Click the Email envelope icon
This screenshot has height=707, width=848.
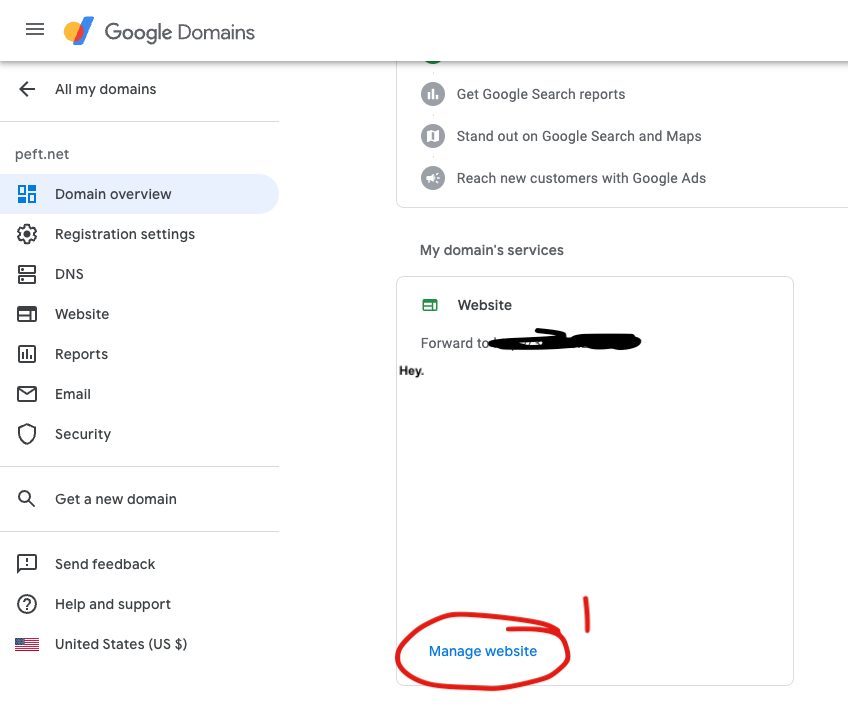tap(27, 394)
